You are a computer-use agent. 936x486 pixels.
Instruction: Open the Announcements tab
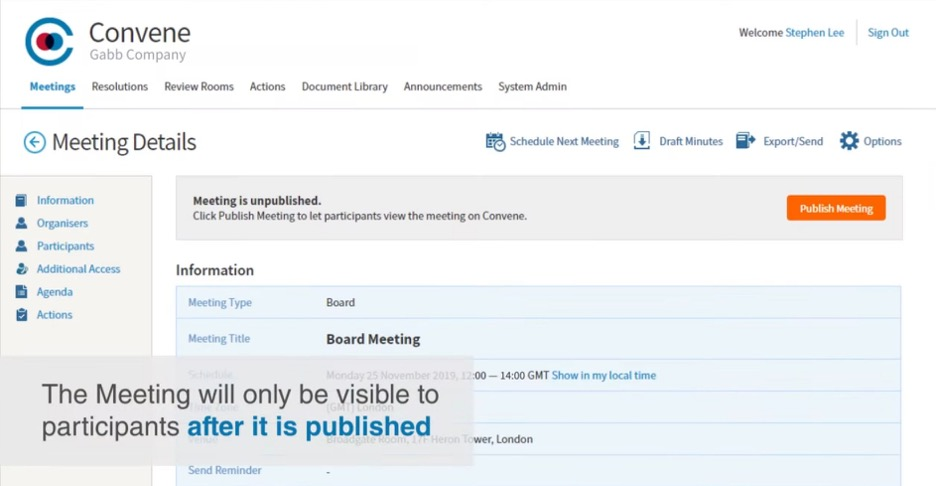coord(442,87)
